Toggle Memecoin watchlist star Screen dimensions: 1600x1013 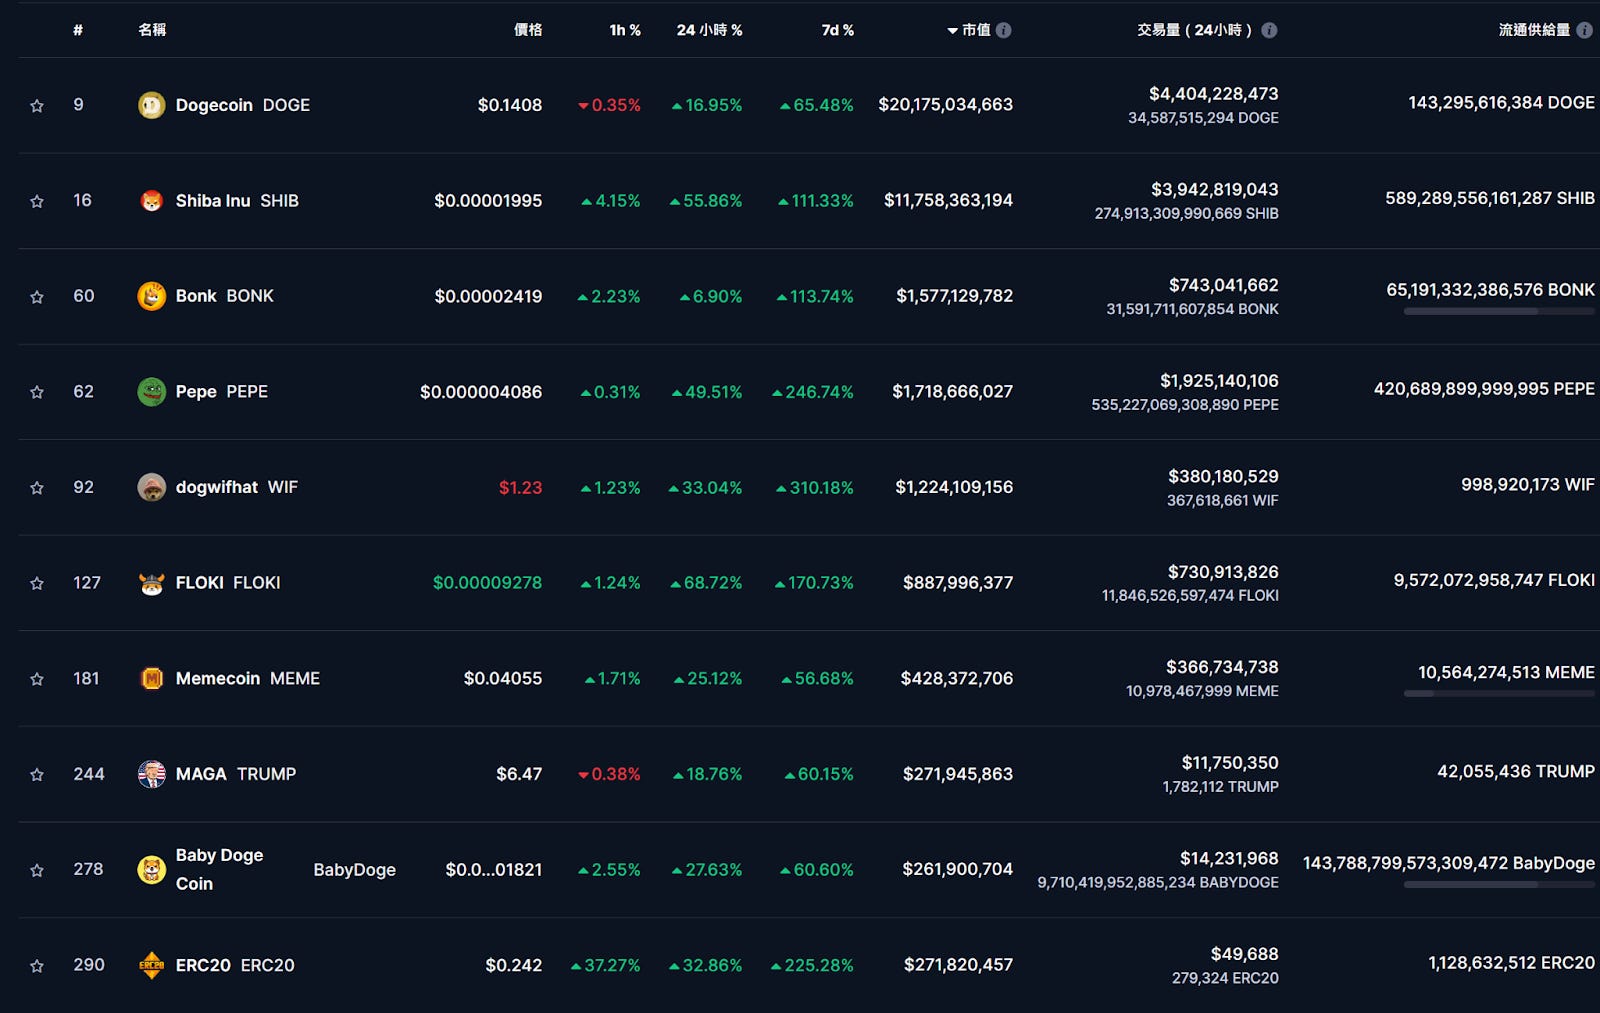click(x=37, y=679)
